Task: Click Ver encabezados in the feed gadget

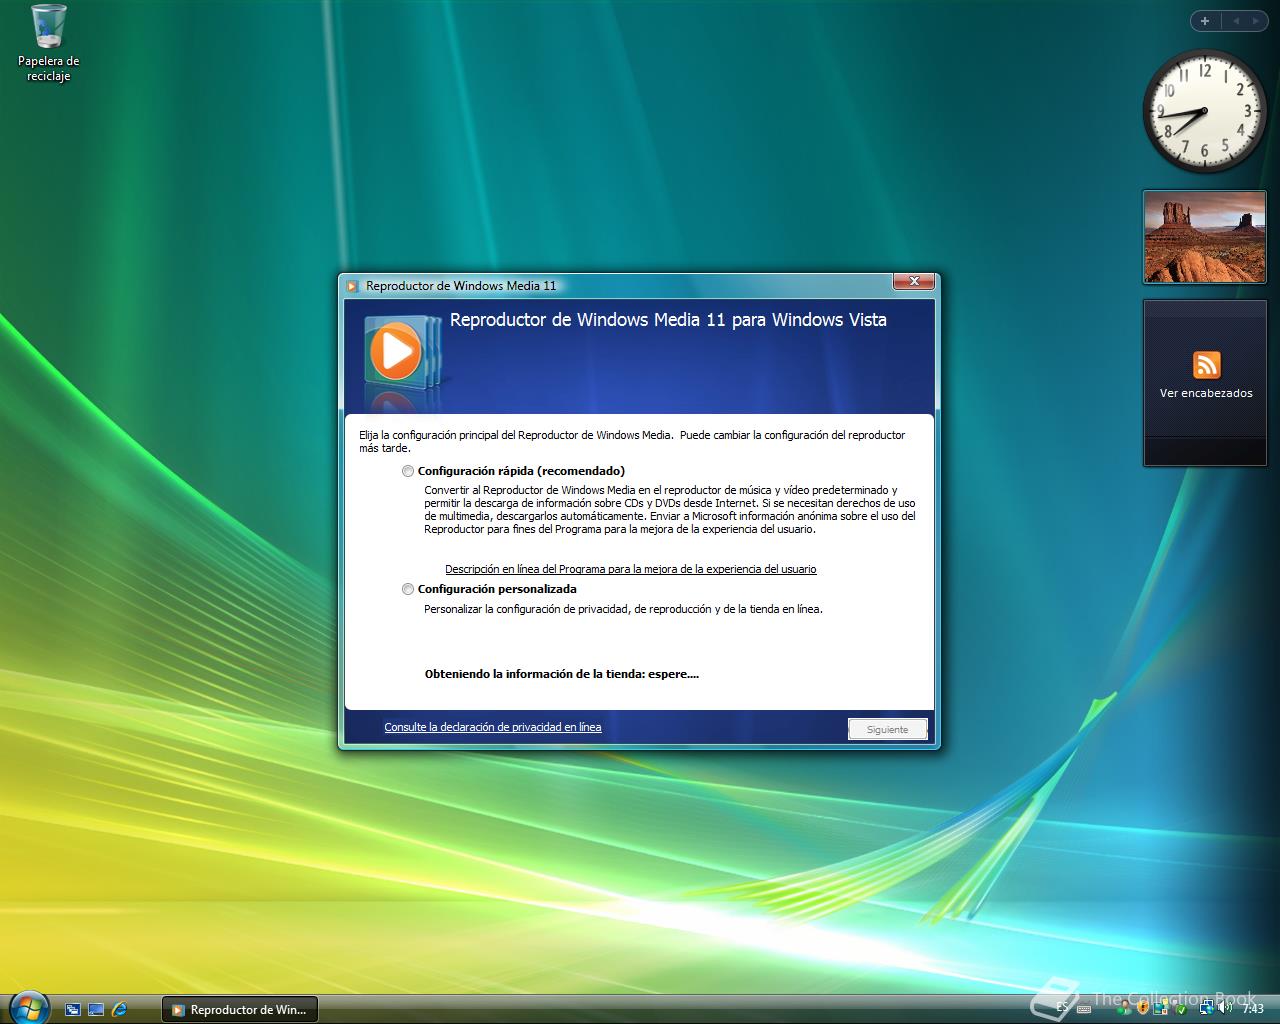Action: 1206,393
